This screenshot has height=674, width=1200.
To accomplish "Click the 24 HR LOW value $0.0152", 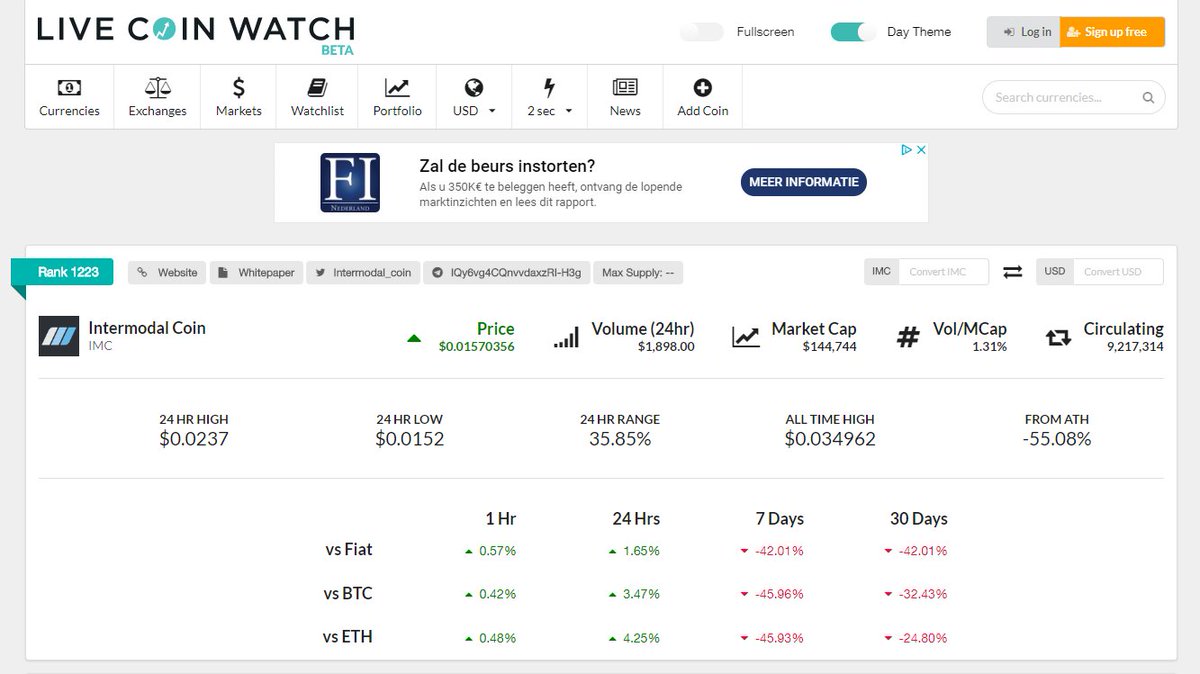I will pyautogui.click(x=410, y=439).
